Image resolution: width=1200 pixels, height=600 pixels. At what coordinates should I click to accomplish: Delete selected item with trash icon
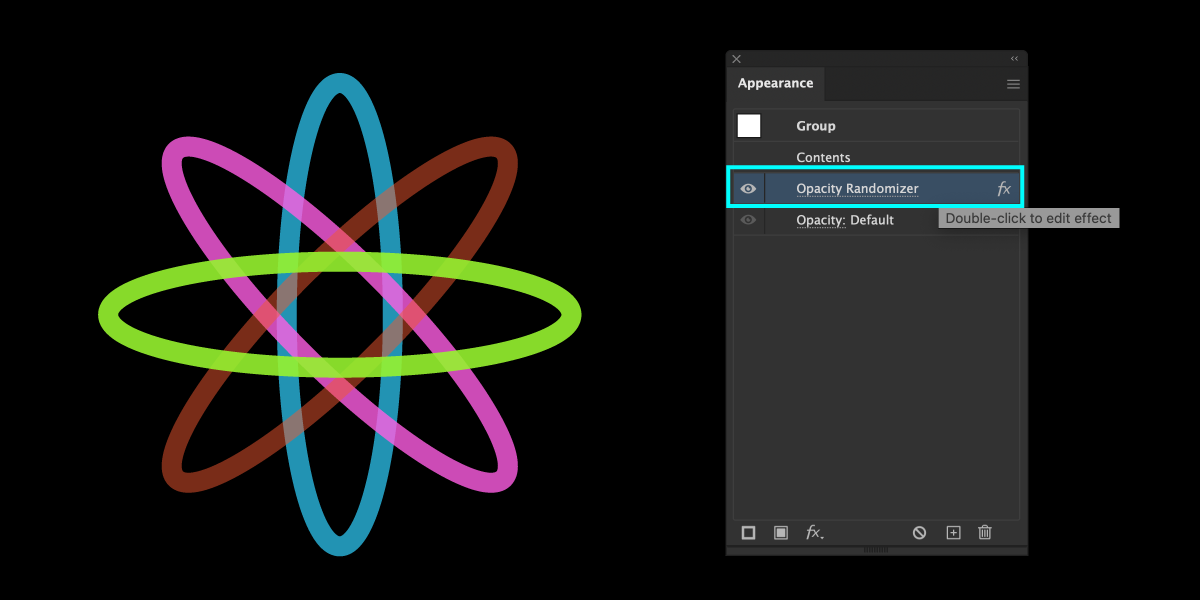(985, 533)
